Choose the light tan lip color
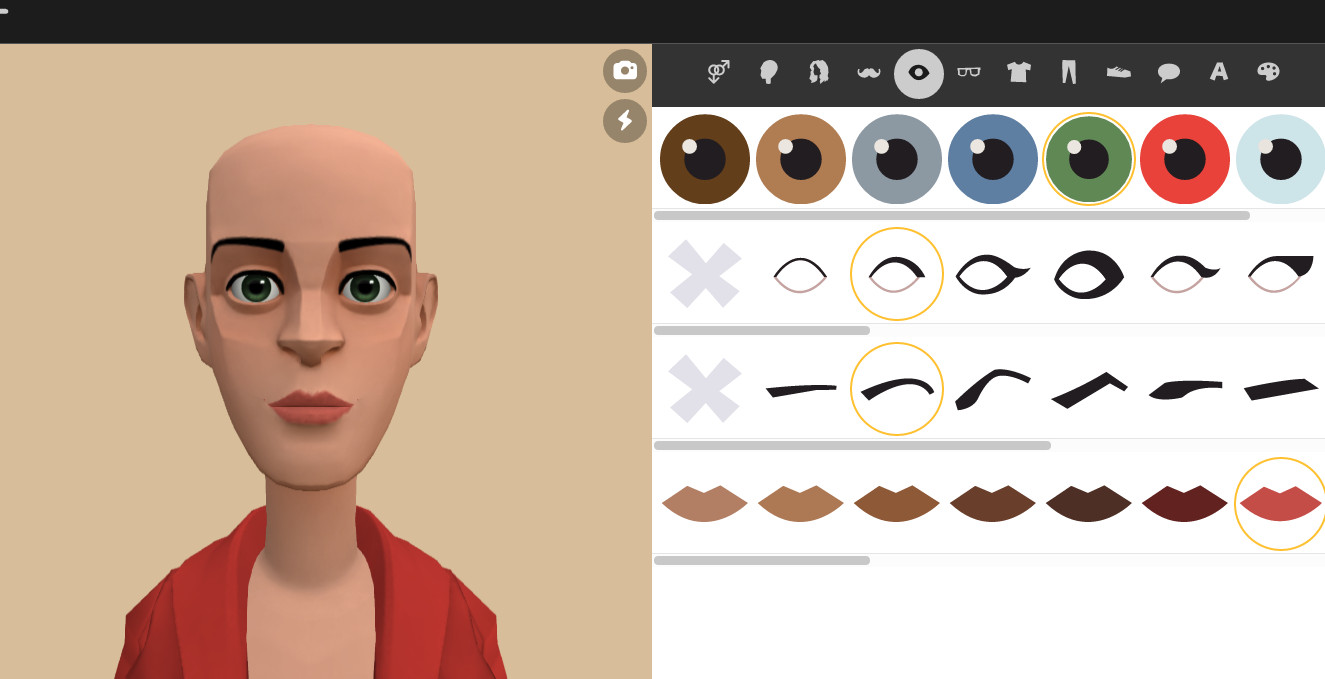Image resolution: width=1325 pixels, height=679 pixels. coord(705,504)
